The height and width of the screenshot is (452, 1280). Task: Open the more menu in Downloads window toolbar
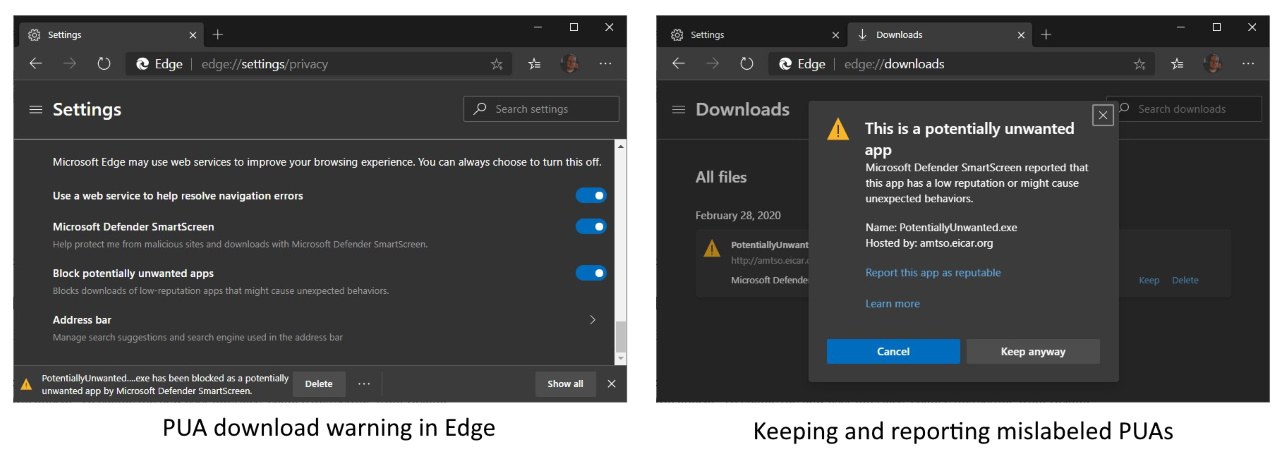pyautogui.click(x=1249, y=63)
